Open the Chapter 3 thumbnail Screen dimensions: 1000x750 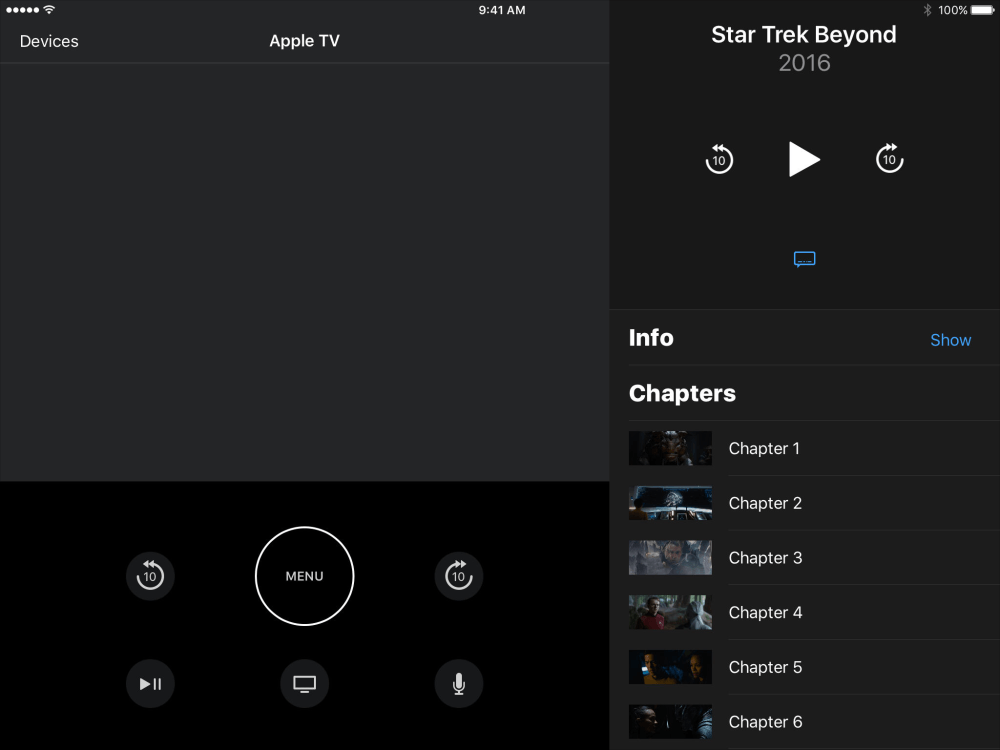coord(670,558)
